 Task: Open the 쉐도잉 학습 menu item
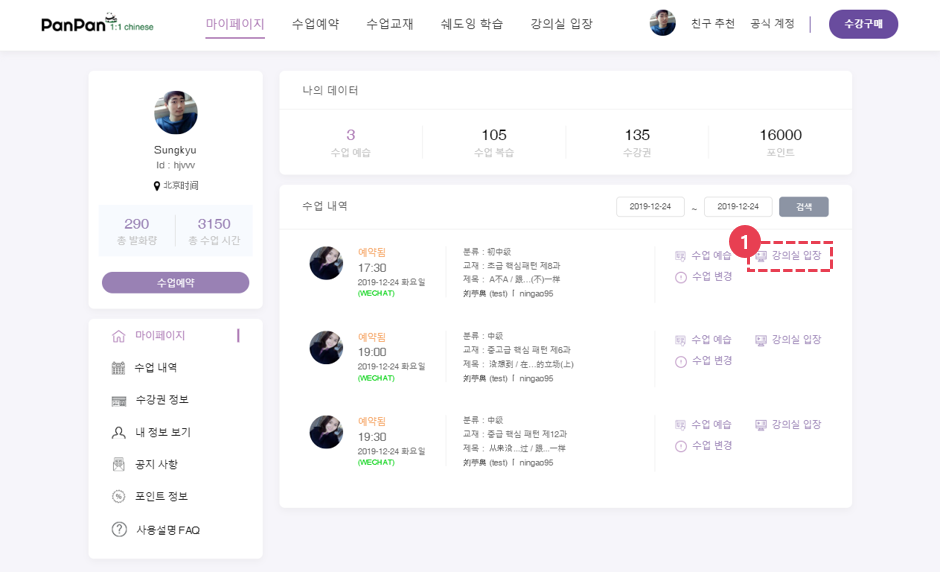pos(471,24)
